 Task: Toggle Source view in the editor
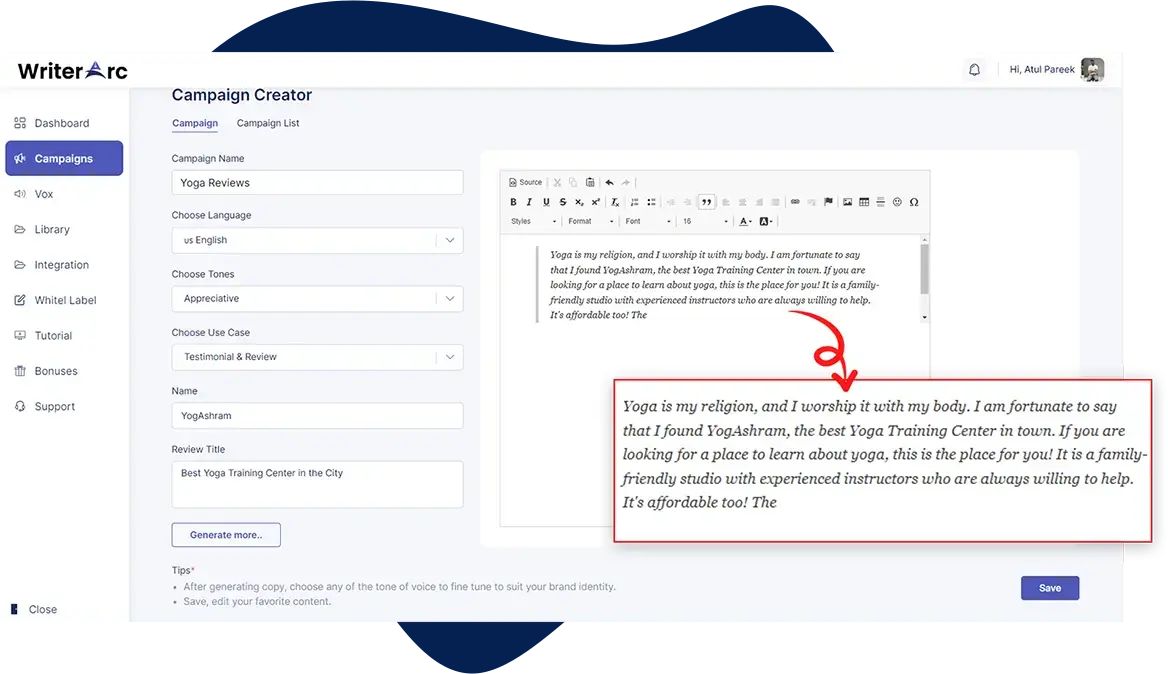[526, 183]
